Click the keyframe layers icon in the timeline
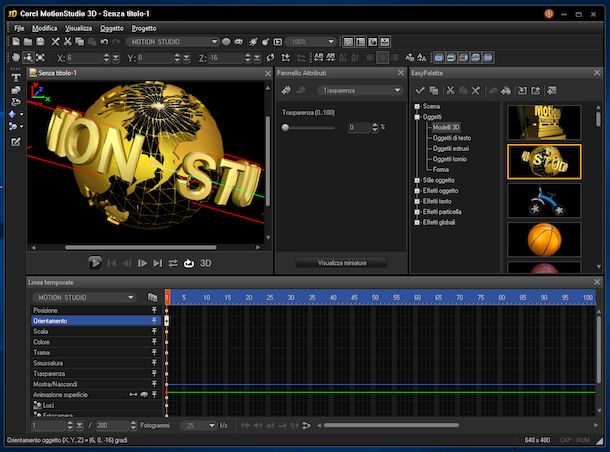The image size is (610, 452). pos(152,298)
